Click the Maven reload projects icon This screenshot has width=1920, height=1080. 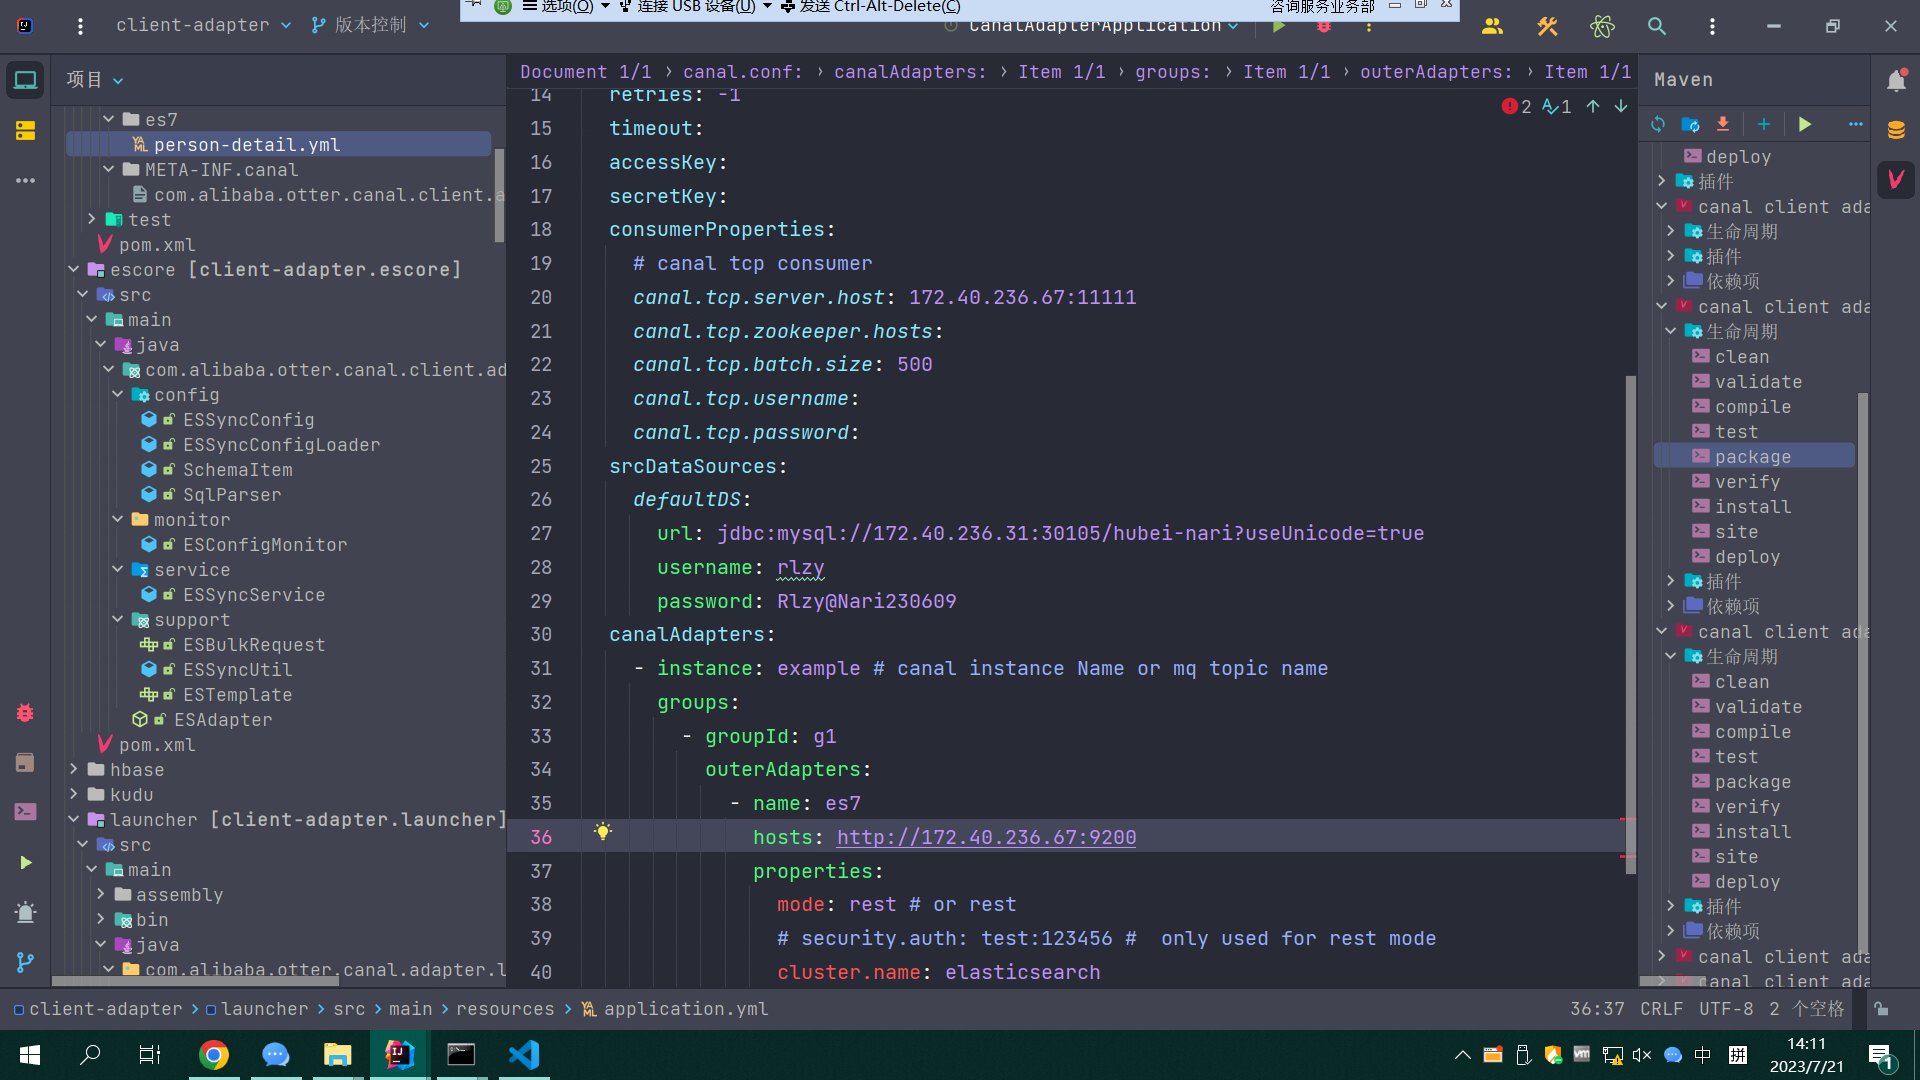(1658, 124)
